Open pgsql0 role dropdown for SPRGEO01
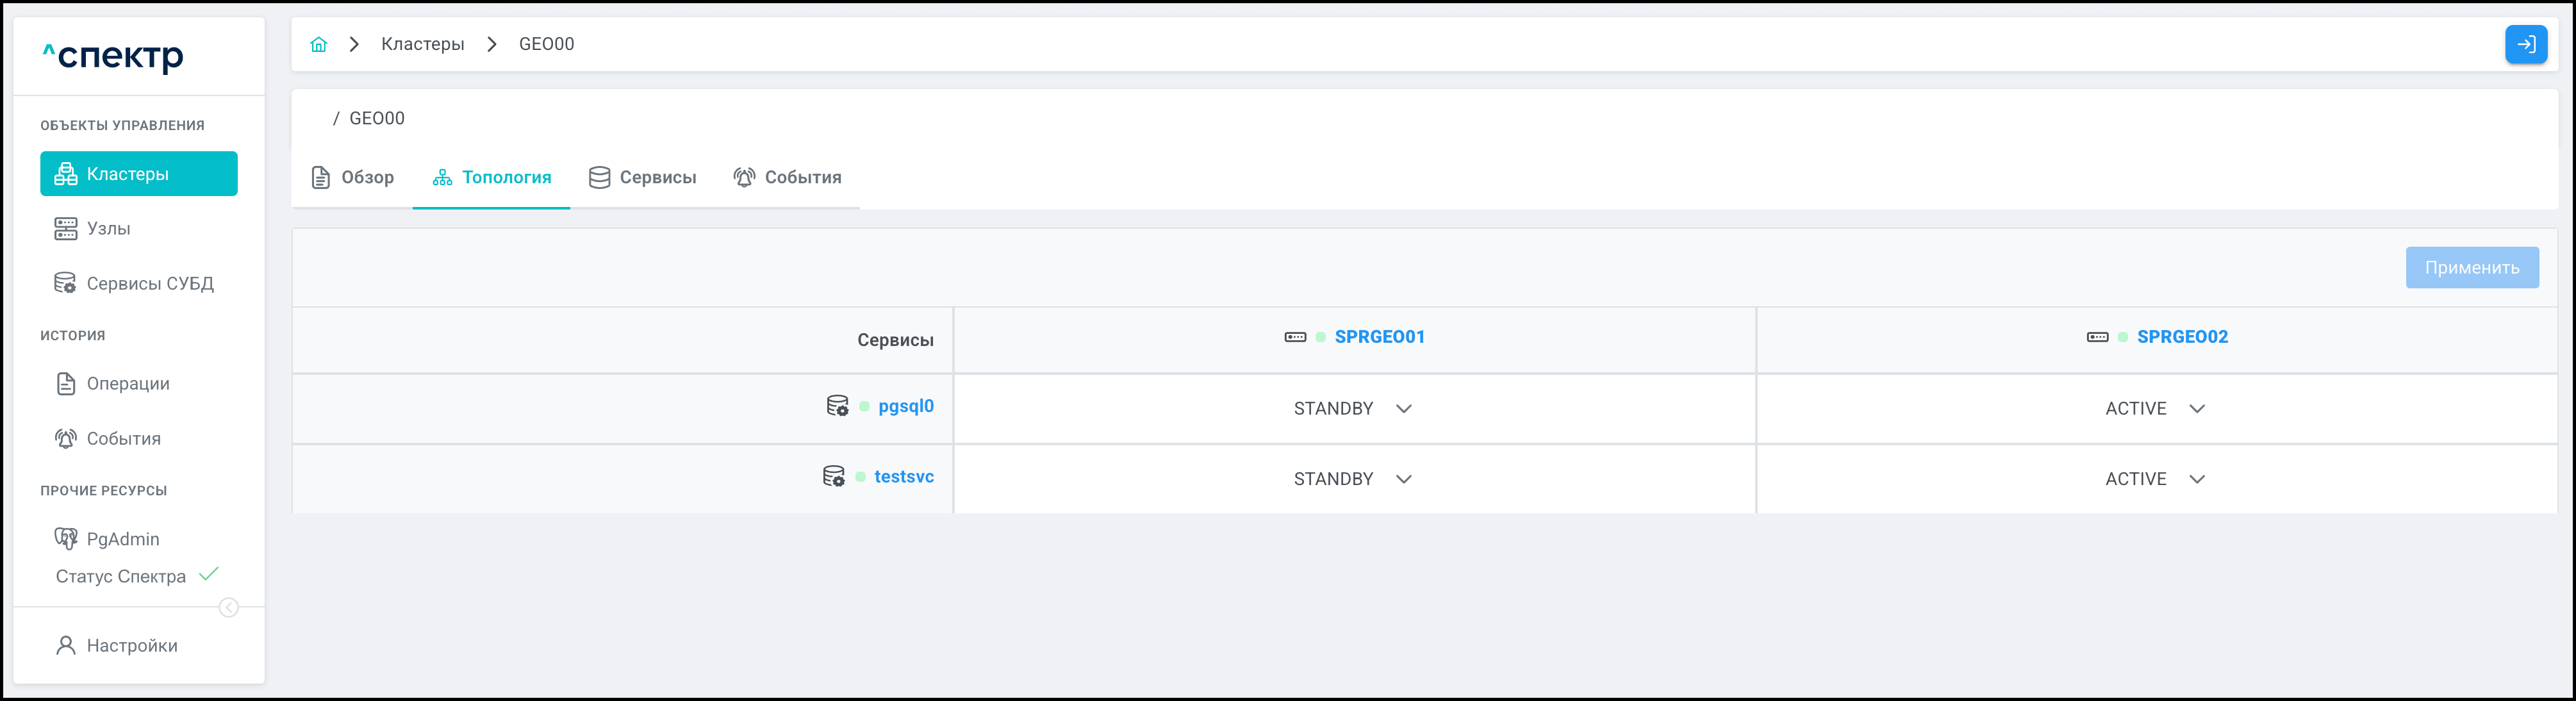 [1353, 409]
